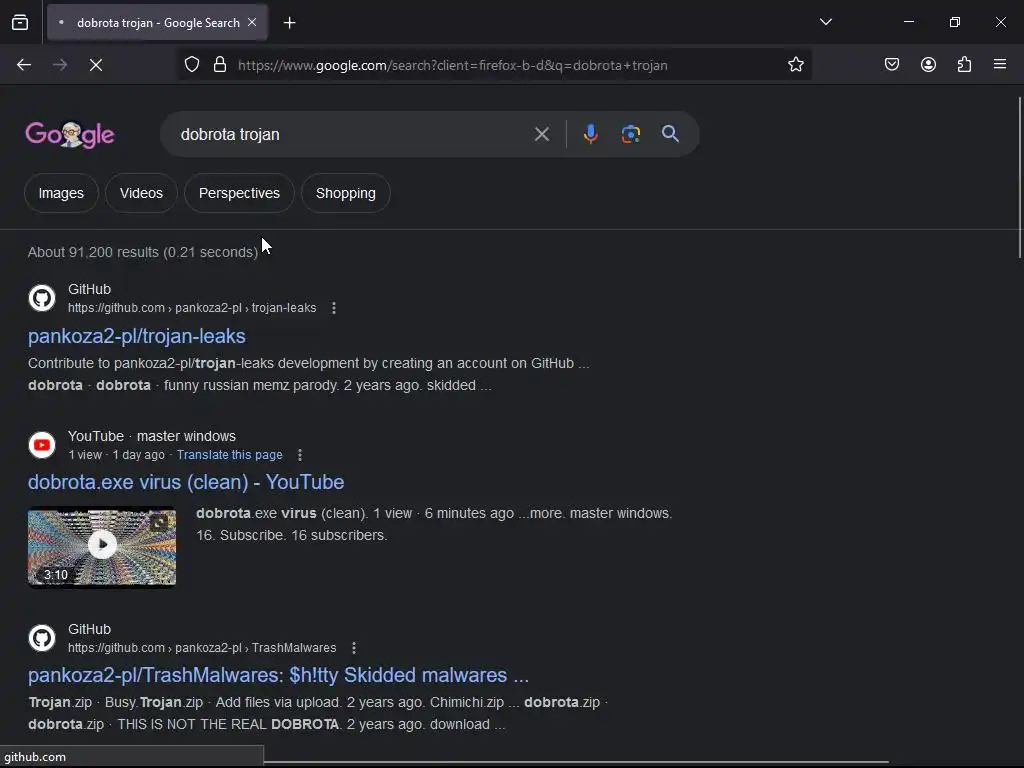Image resolution: width=1024 pixels, height=768 pixels.
Task: Open Firefox recent browsing view icon
Action: click(x=20, y=23)
